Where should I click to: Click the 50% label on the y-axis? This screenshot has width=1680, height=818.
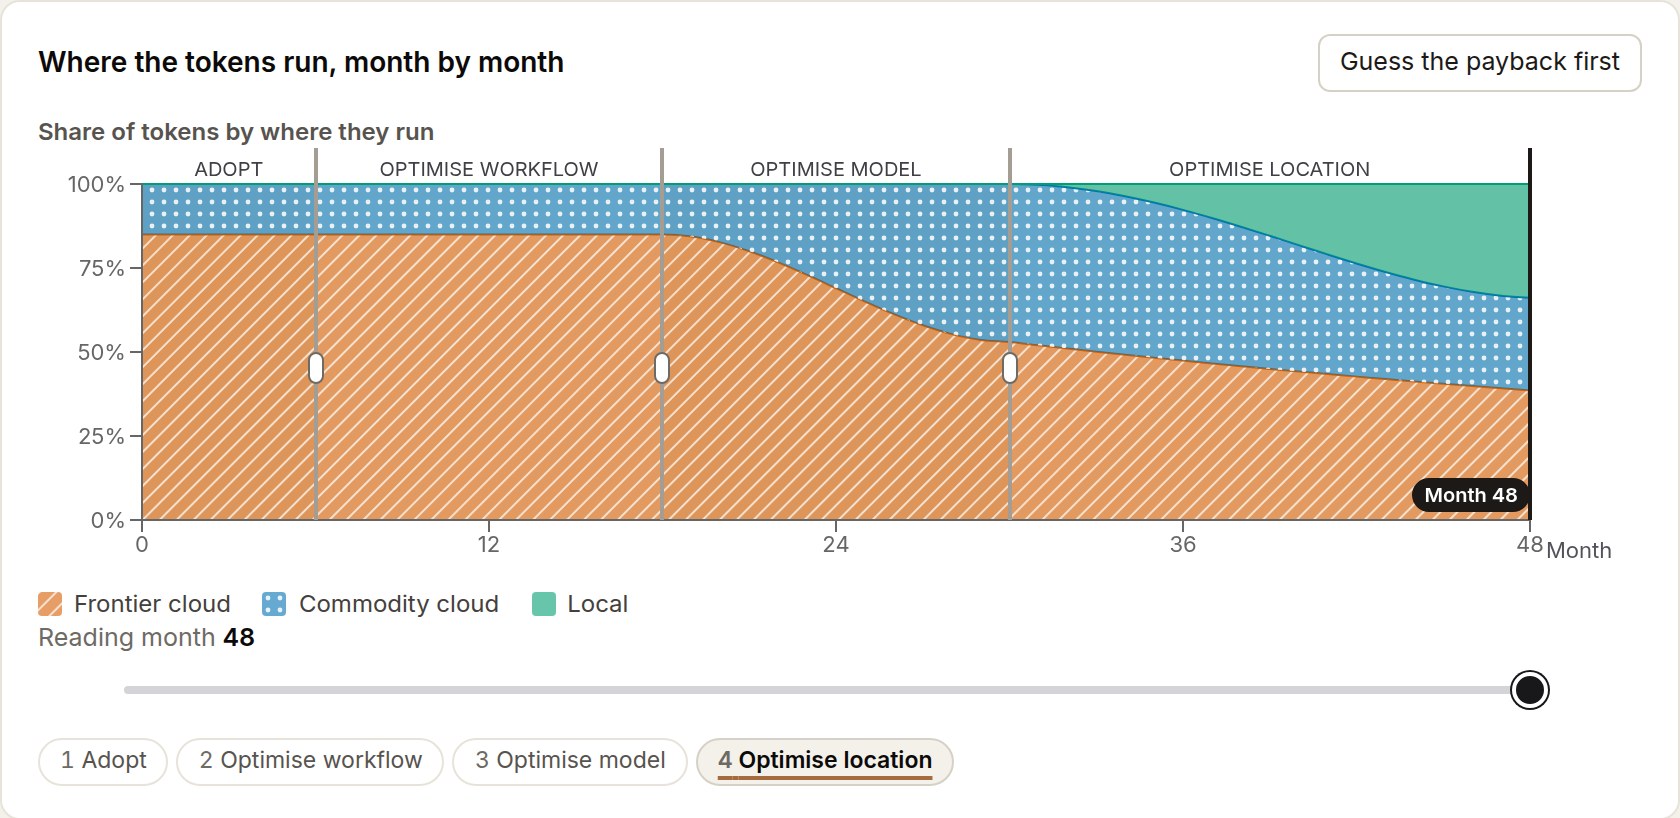[101, 352]
